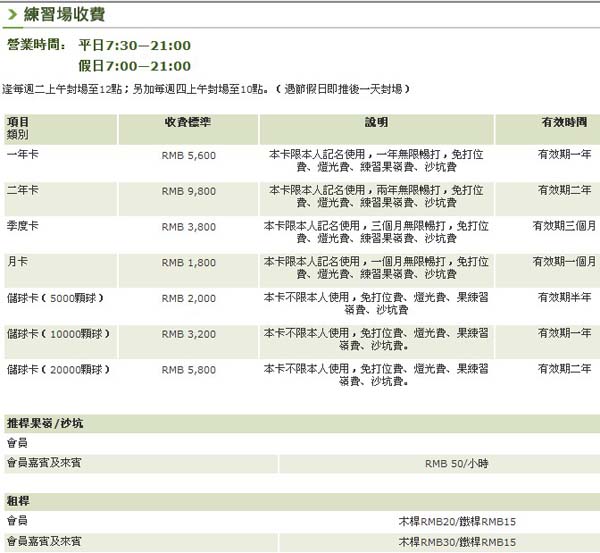Click the 有效時間 column header
Viewport: 600px width, 553px height.
(x=564, y=122)
